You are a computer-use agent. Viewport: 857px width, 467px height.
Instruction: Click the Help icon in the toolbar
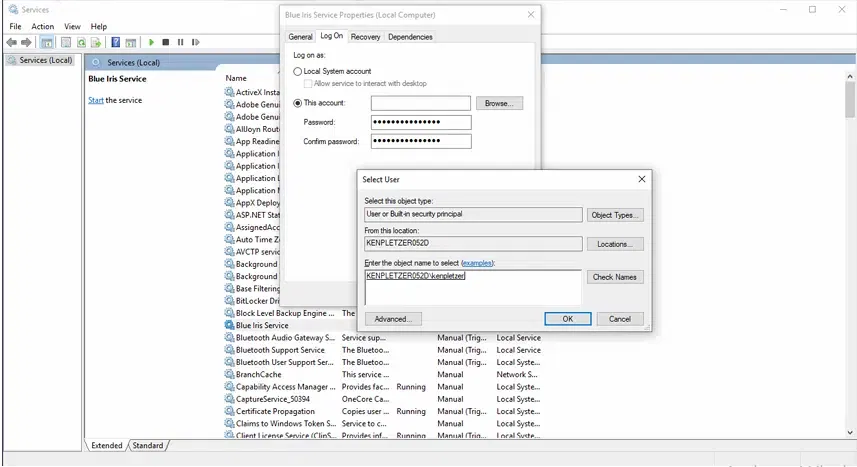tap(116, 42)
